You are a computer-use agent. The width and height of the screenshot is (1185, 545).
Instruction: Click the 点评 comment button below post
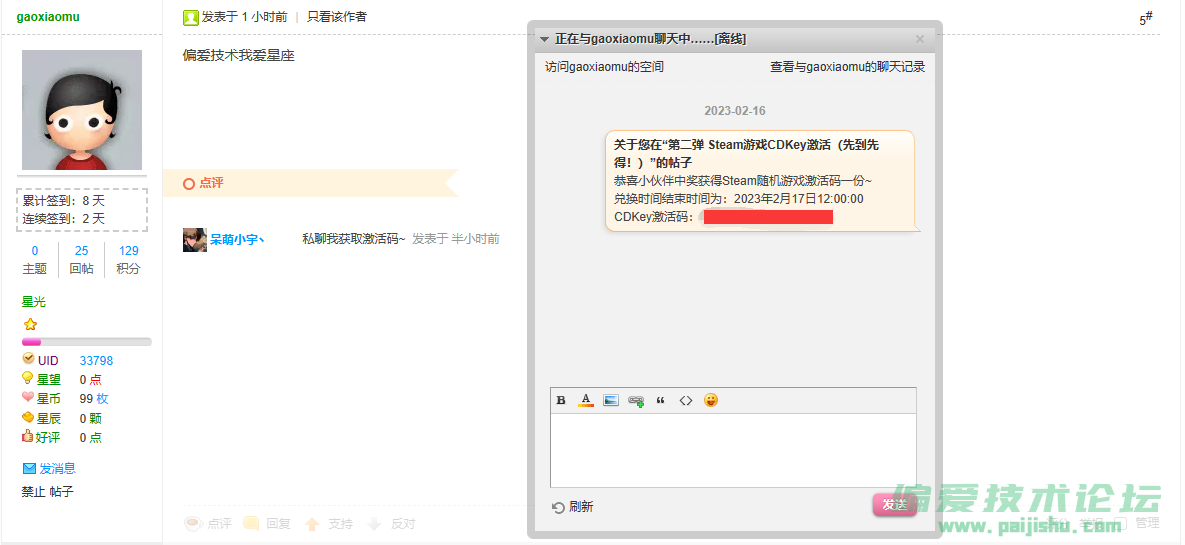click(209, 523)
